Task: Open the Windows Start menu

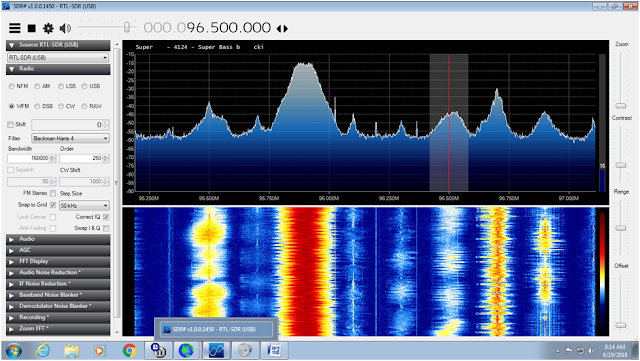Action: tap(13, 350)
